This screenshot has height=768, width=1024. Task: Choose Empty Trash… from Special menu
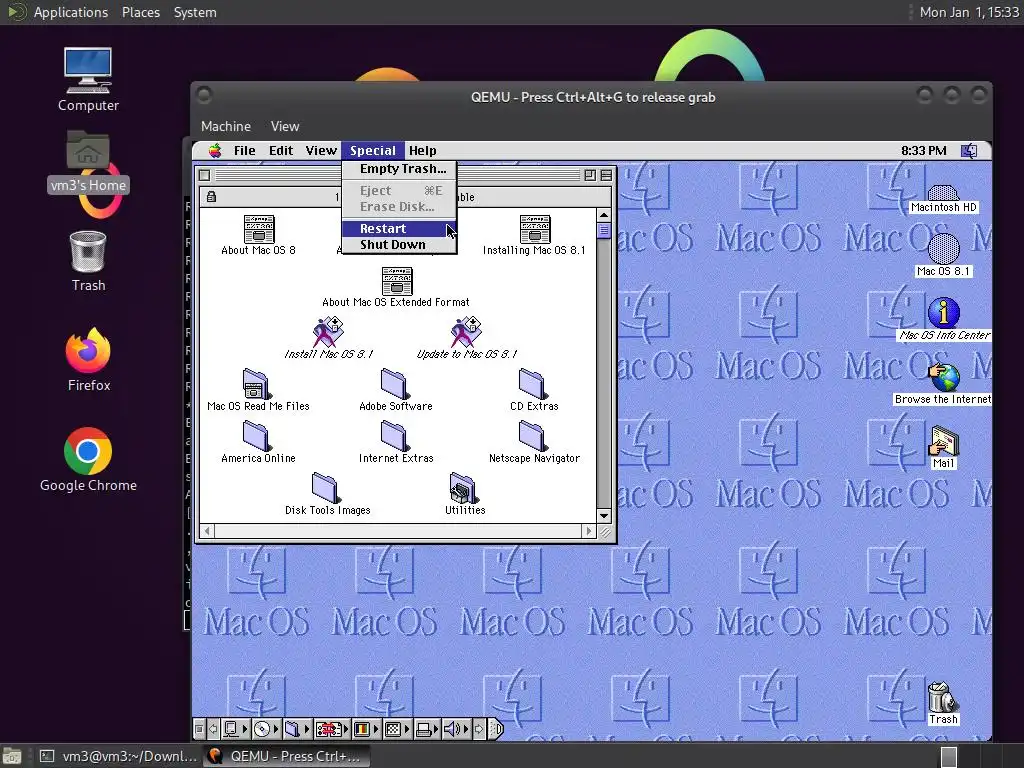[398, 168]
